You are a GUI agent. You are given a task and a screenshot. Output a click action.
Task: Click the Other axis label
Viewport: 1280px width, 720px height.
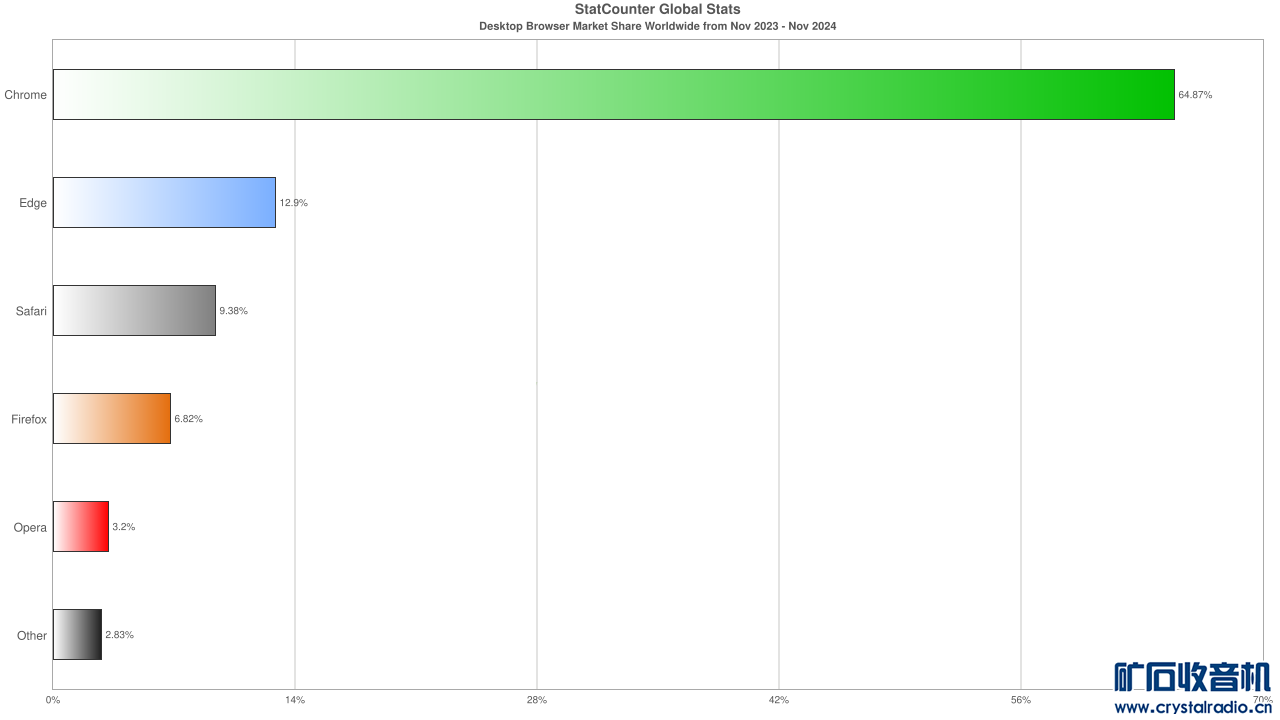pos(32,635)
